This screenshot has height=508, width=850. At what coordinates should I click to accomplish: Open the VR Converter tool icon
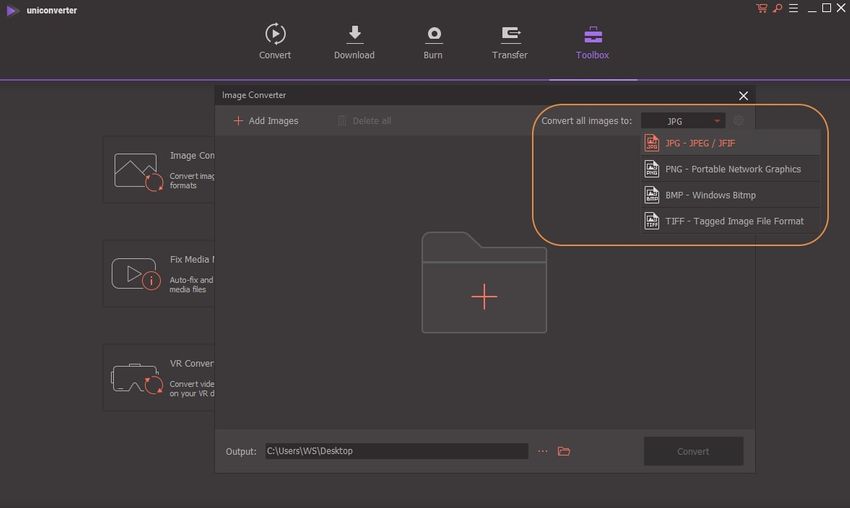tap(136, 378)
